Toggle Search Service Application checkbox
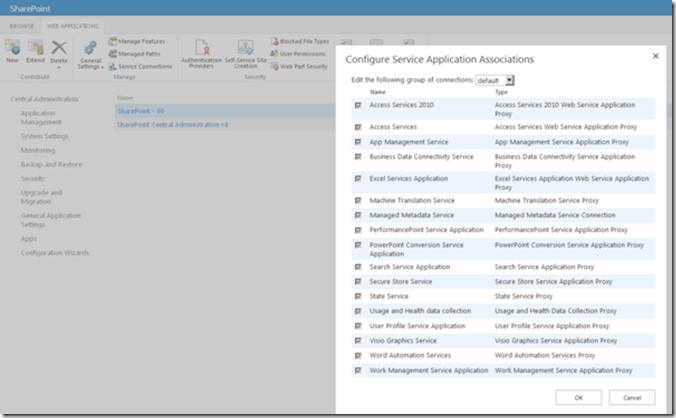The image size is (676, 418). 358,267
